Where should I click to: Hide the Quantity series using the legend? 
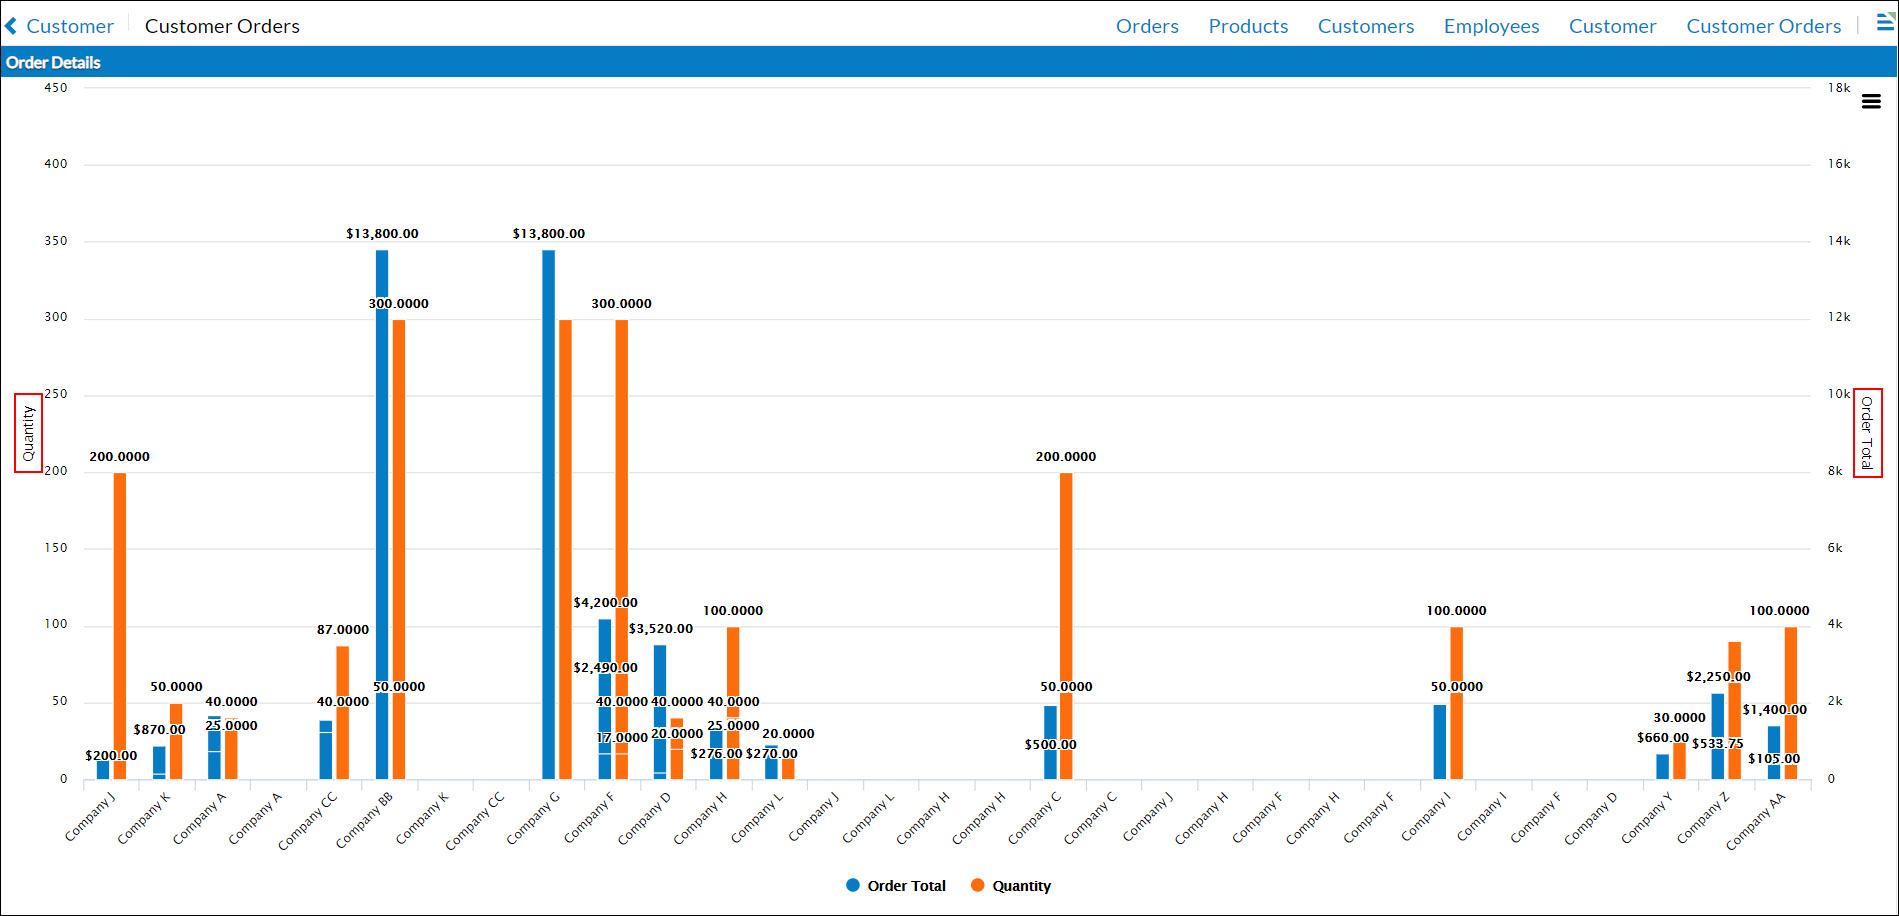click(1021, 885)
